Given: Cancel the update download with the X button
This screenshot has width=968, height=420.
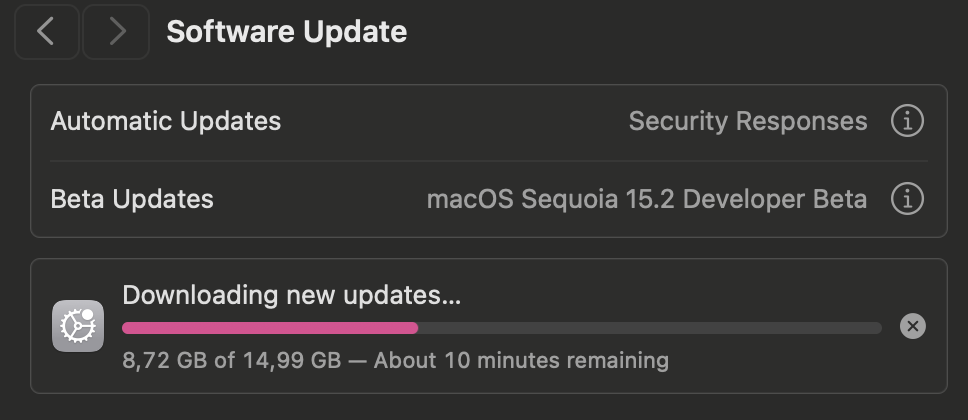Looking at the screenshot, I should tap(912, 326).
